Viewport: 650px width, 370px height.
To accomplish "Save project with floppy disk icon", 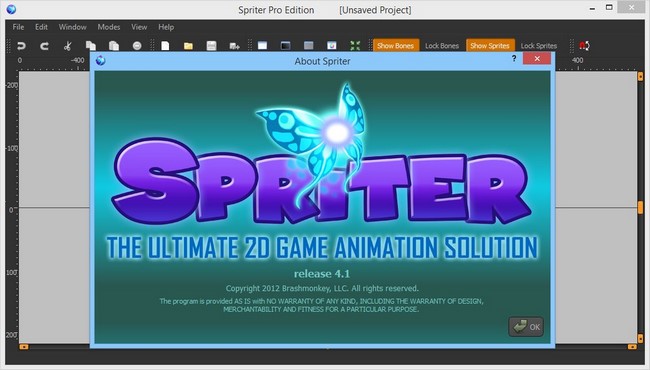I will pos(211,46).
